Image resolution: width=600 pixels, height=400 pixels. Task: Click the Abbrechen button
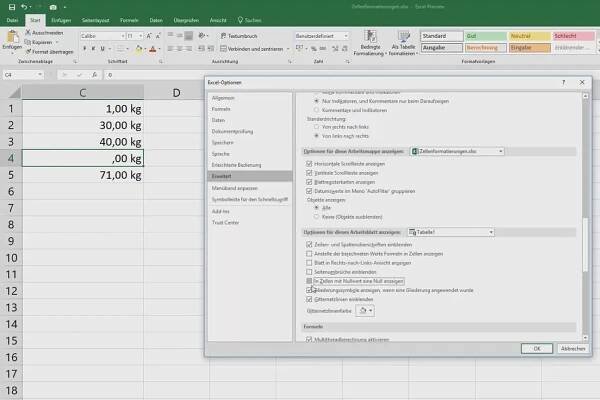572,348
